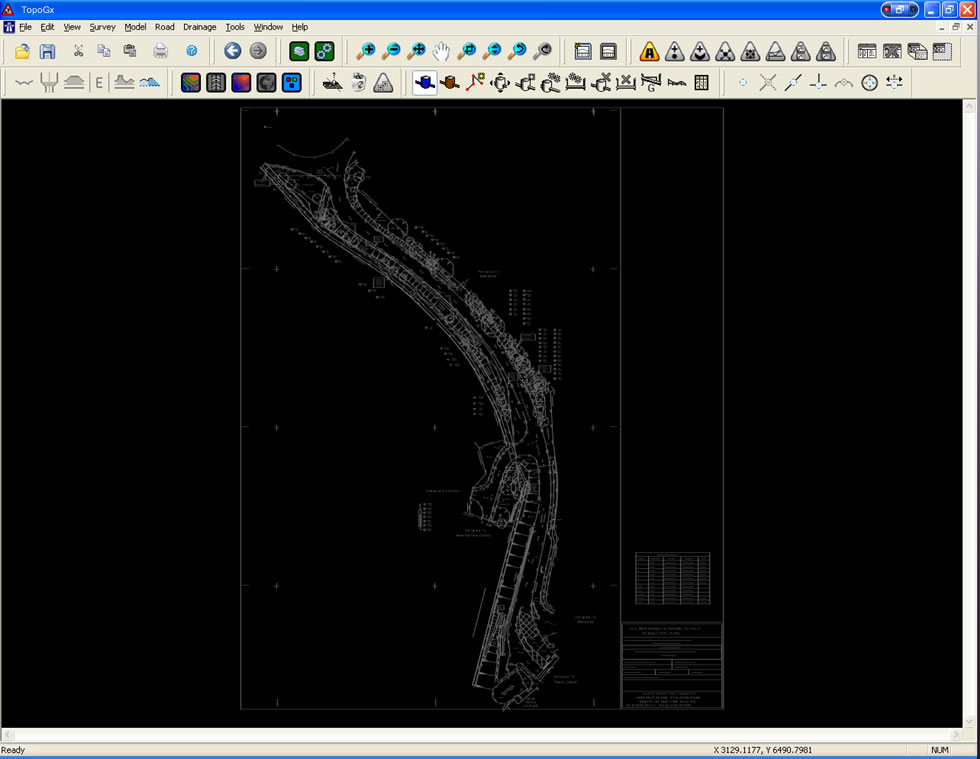This screenshot has width=980, height=759.
Task: Click the coordinate table grid icon
Action: pos(867,51)
